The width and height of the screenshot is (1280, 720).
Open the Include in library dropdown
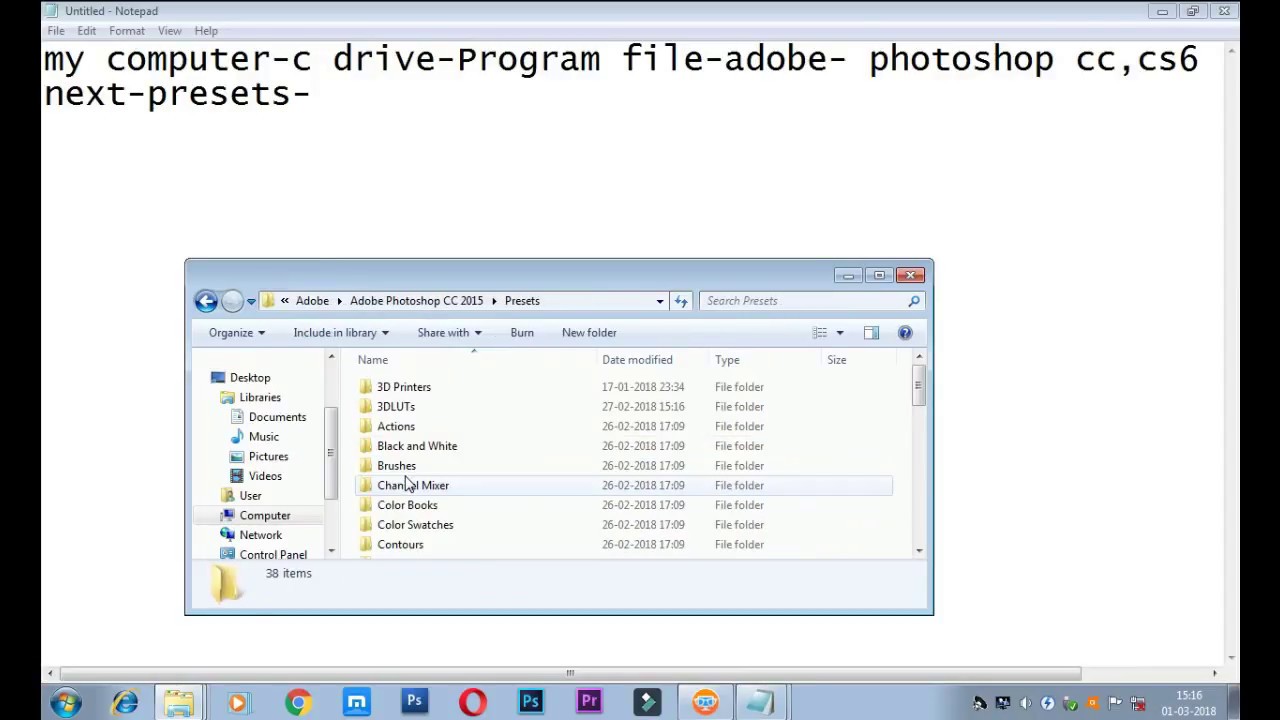(341, 333)
